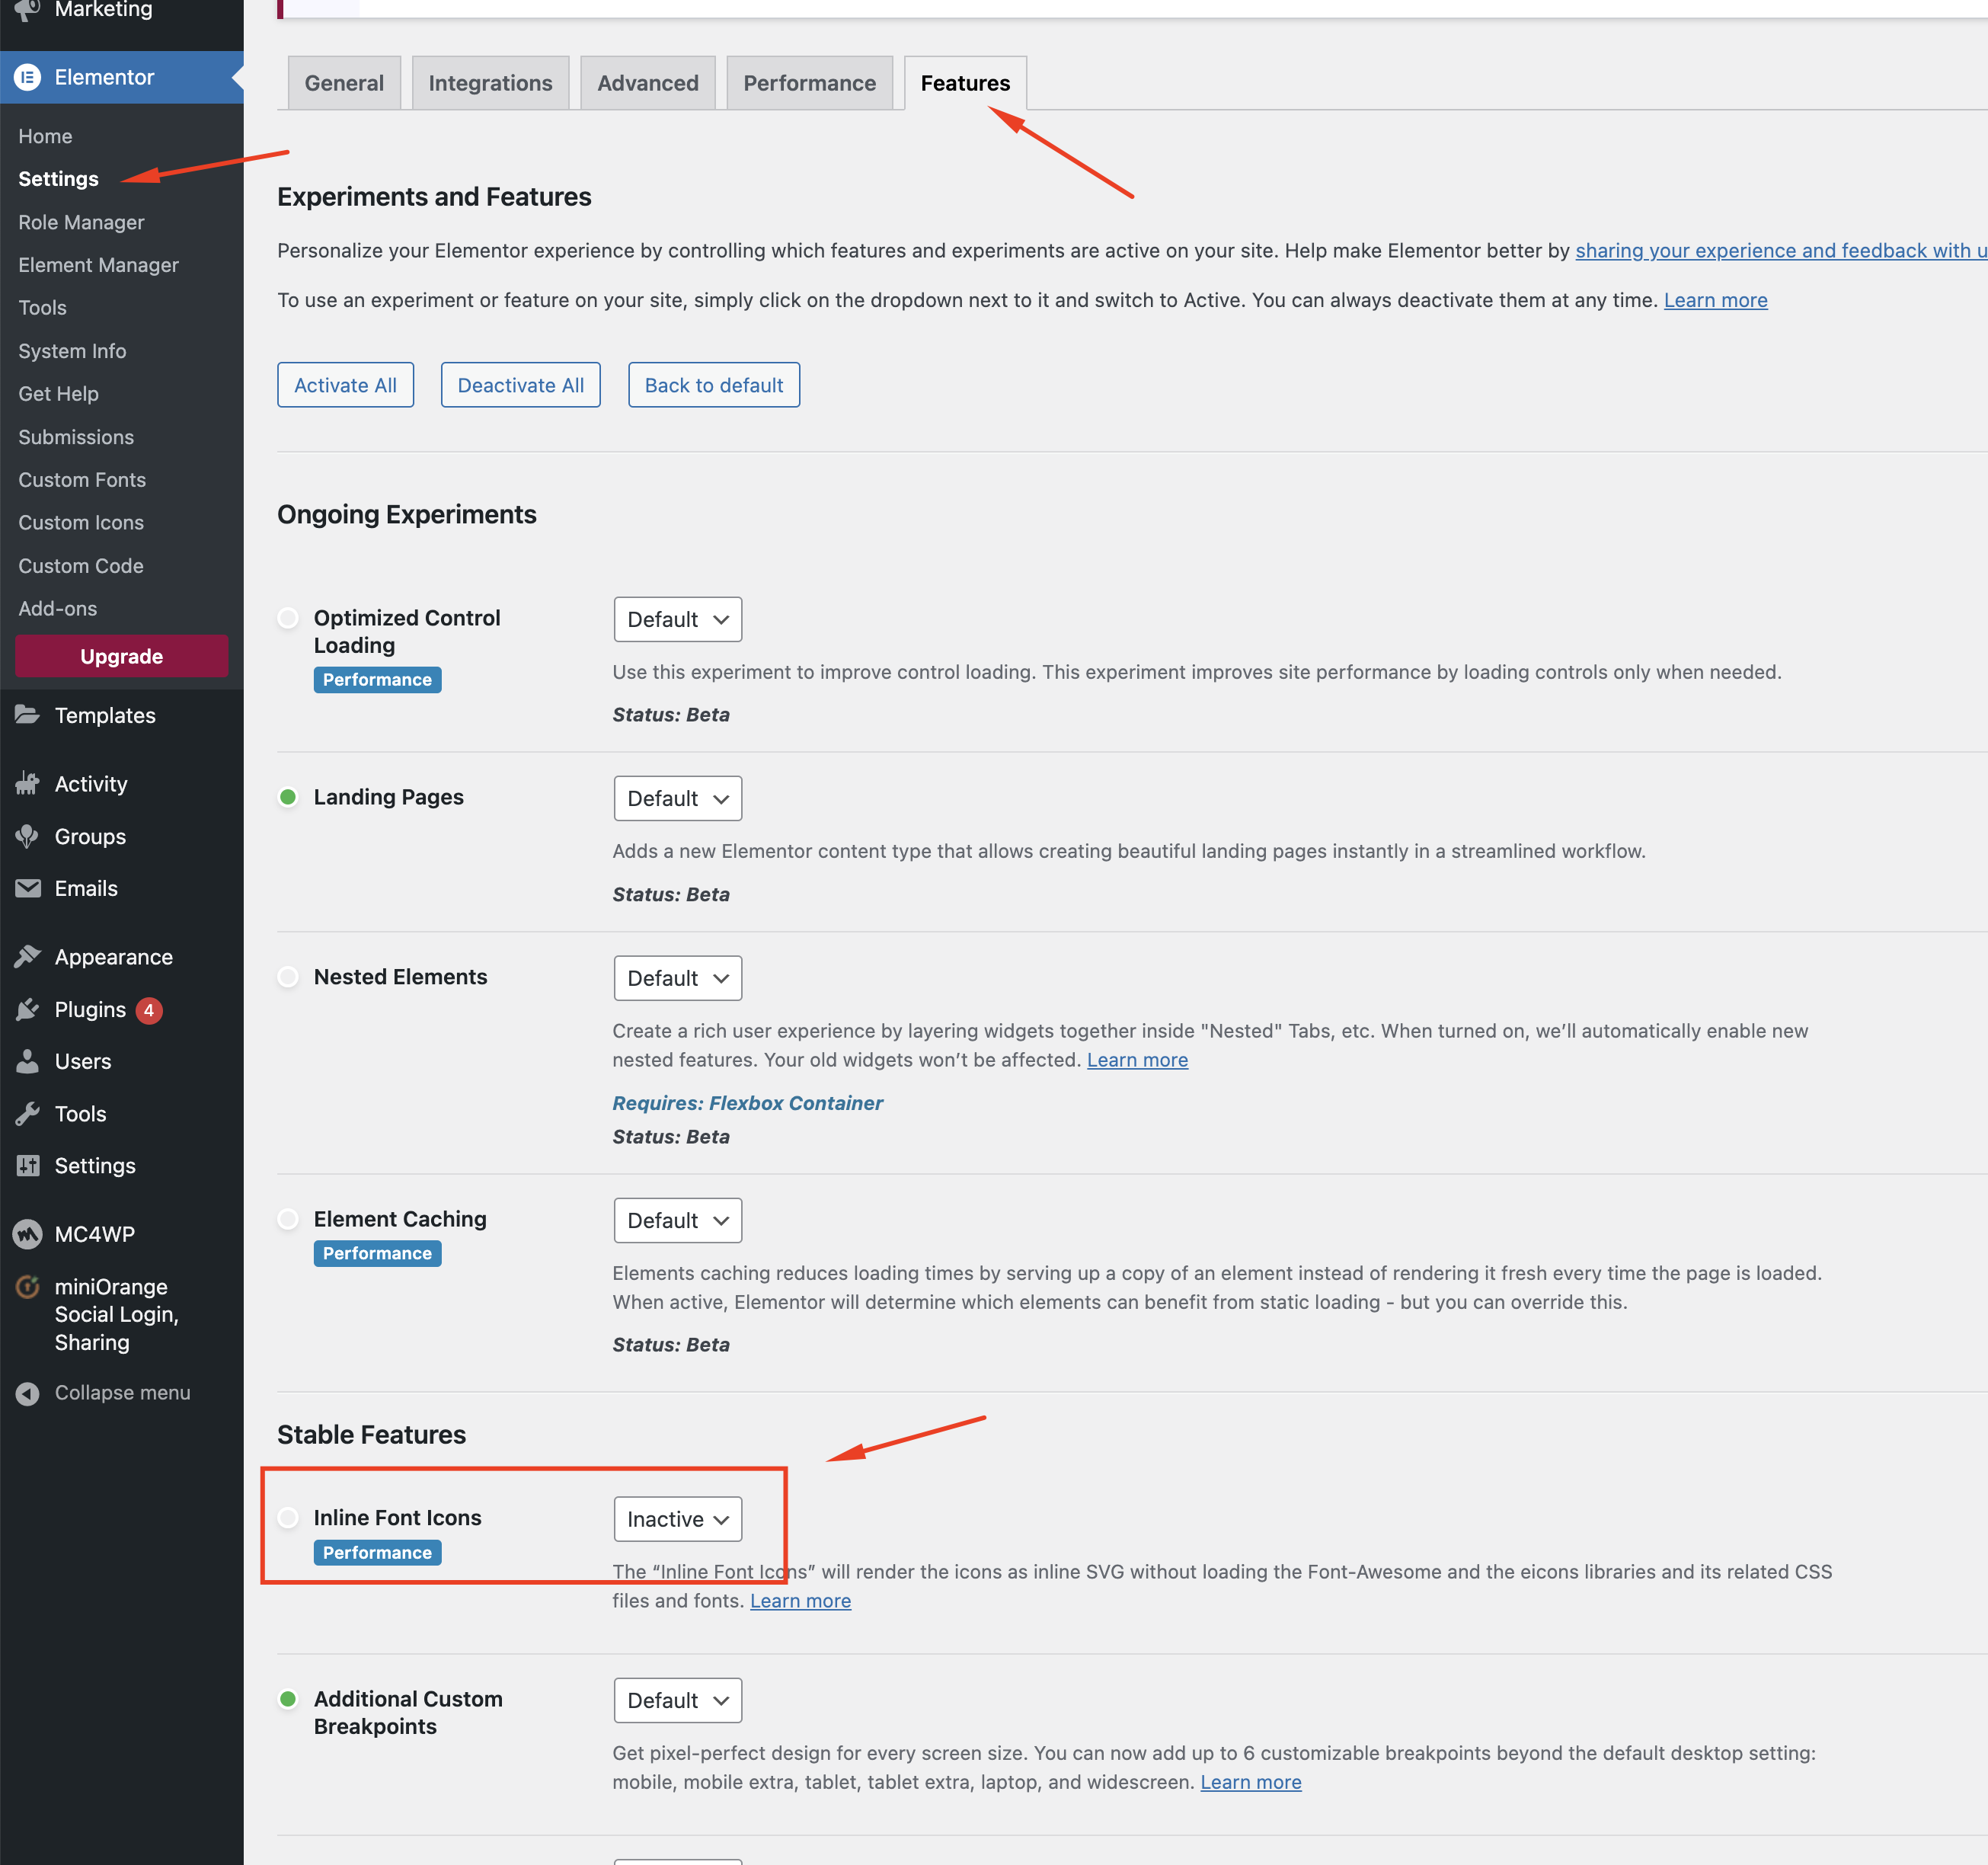Switch to the Performance tab
Viewport: 1988px width, 1865px height.
click(809, 83)
